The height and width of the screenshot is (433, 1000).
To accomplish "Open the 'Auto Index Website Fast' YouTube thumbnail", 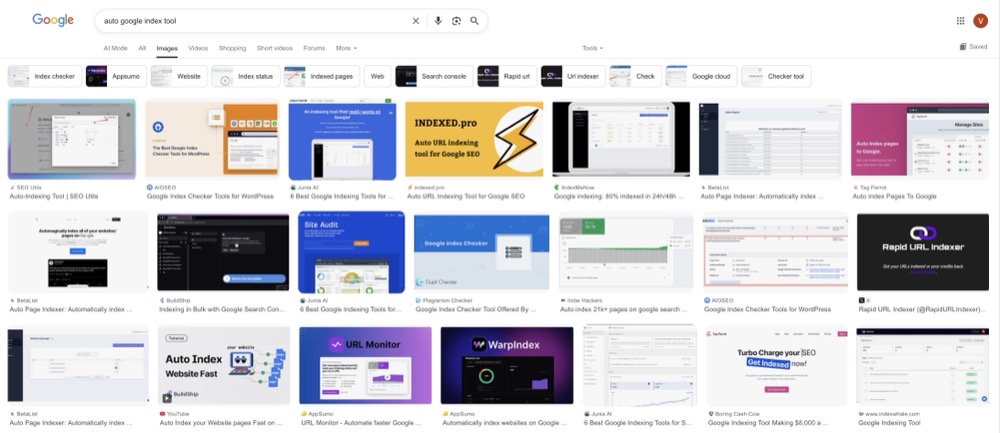I will (x=224, y=365).
